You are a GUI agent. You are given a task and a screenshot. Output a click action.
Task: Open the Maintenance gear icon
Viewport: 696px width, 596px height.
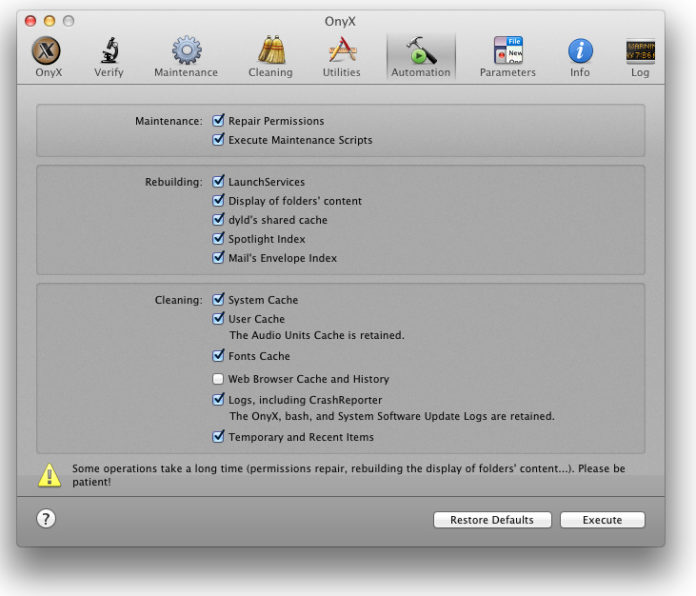click(186, 52)
